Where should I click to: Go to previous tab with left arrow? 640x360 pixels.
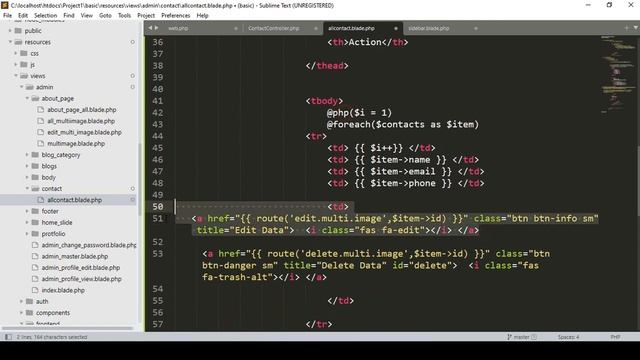(150, 28)
